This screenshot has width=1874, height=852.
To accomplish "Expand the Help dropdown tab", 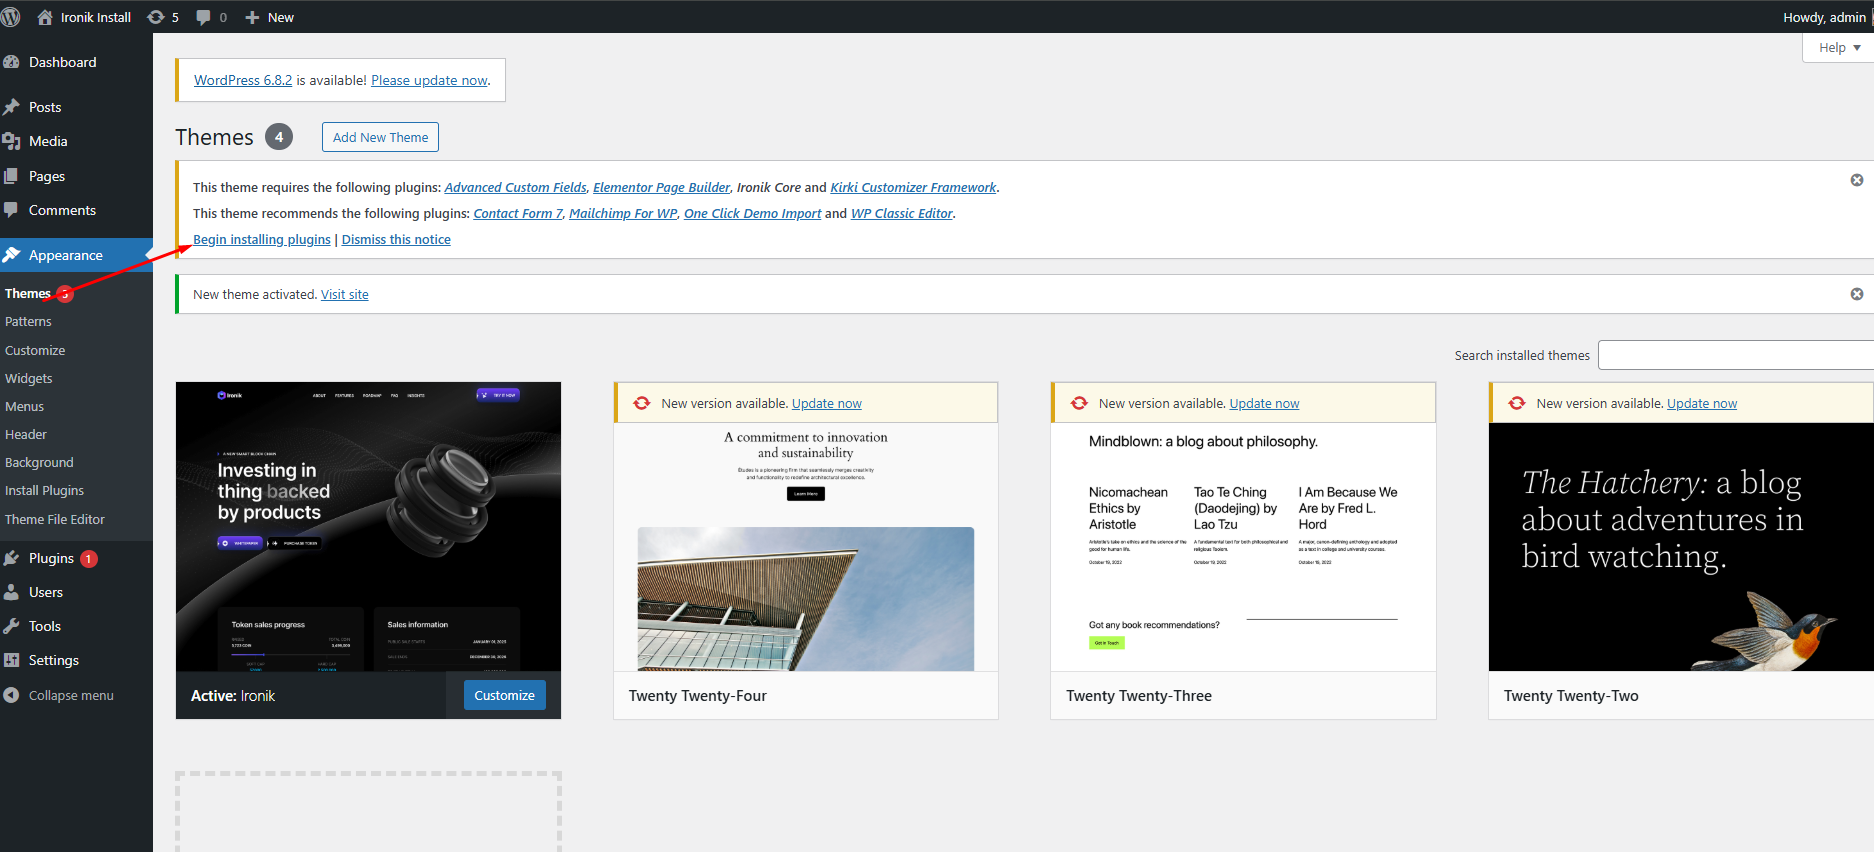I will [x=1838, y=48].
